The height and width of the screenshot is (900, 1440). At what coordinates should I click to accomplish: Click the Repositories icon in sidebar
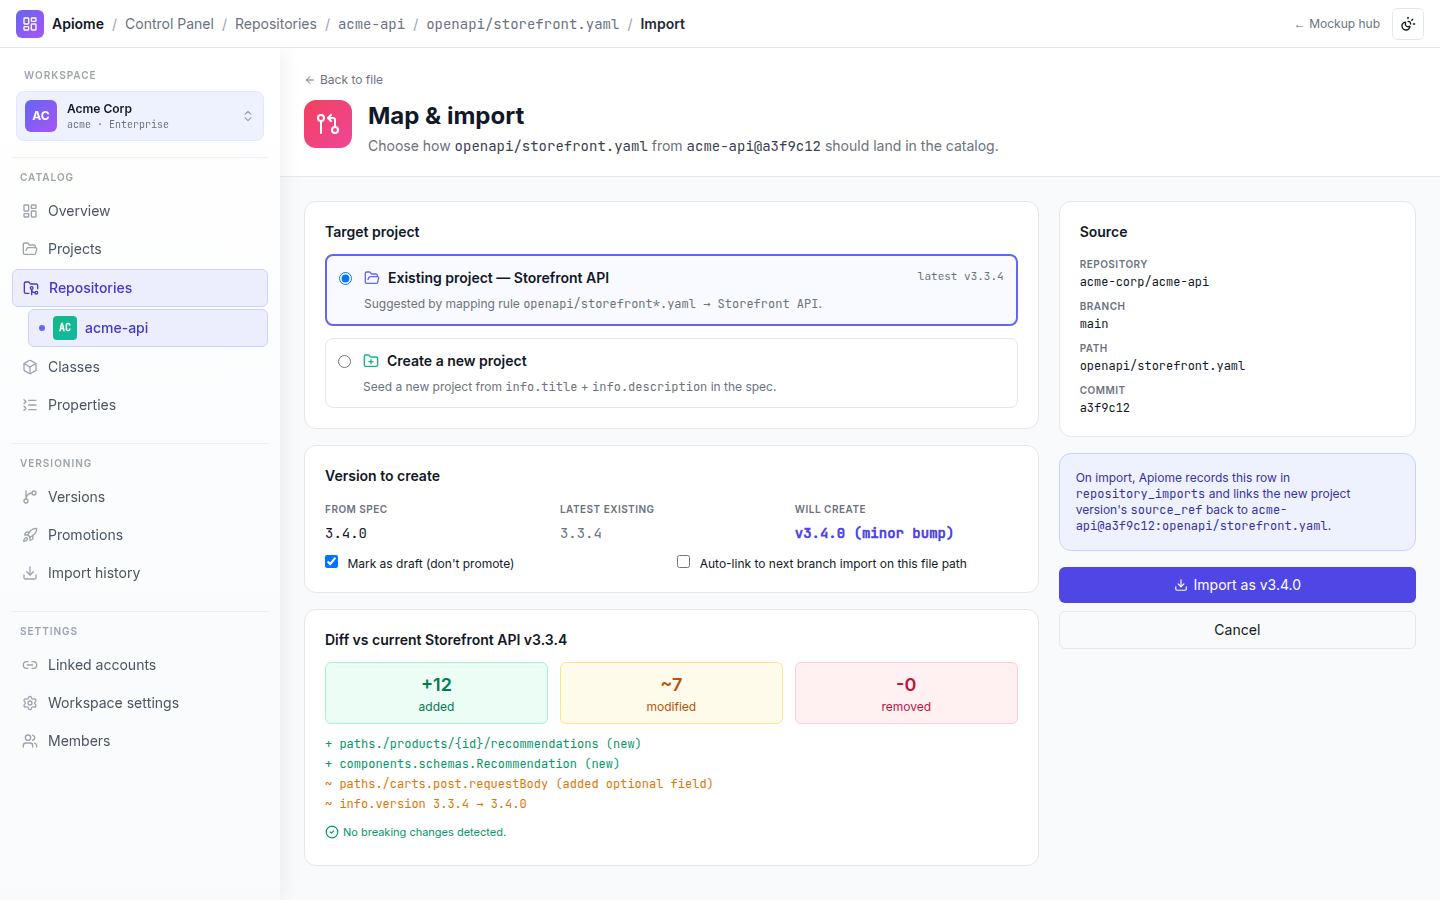pos(31,288)
